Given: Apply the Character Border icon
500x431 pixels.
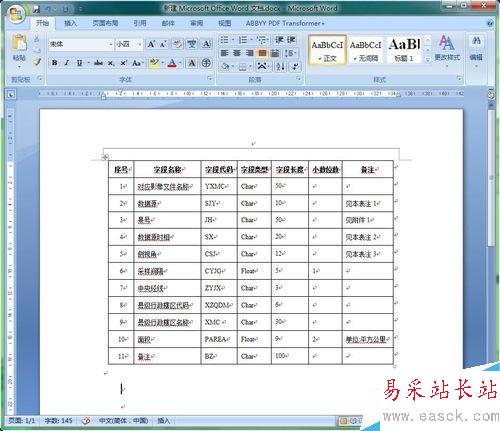Looking at the screenshot, I should pos(206,44).
